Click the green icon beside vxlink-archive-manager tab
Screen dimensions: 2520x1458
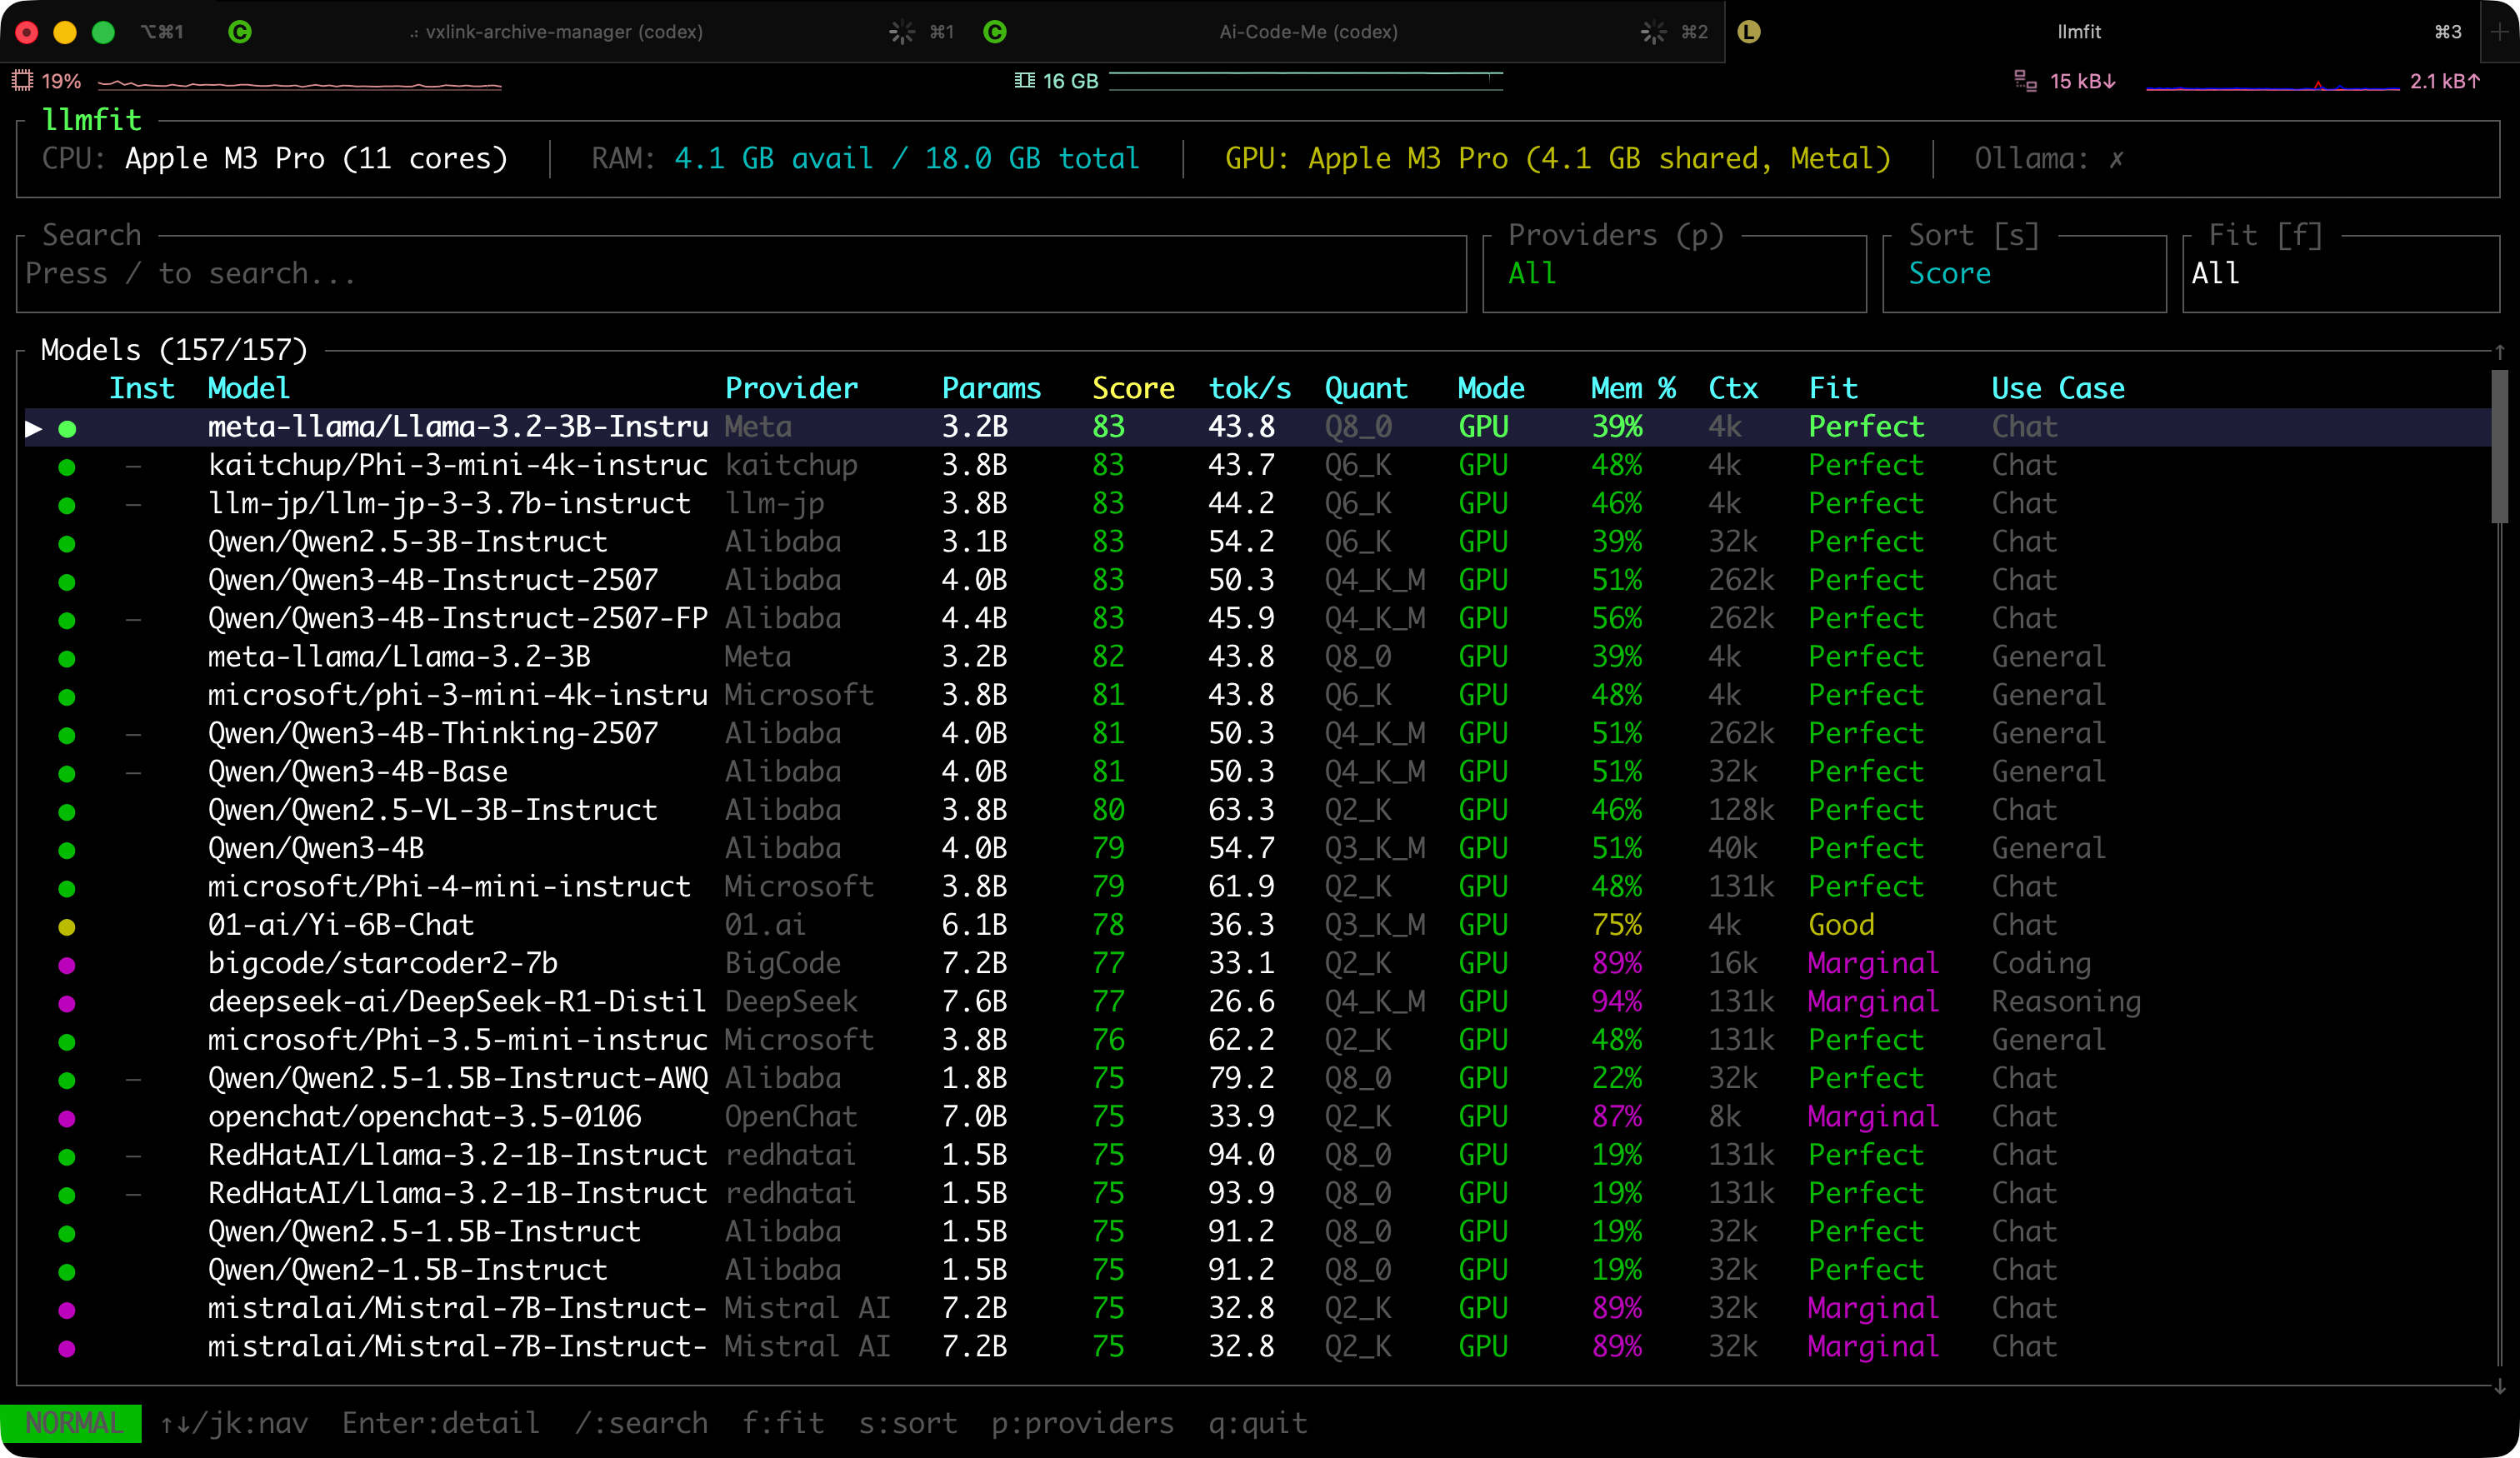[x=240, y=32]
